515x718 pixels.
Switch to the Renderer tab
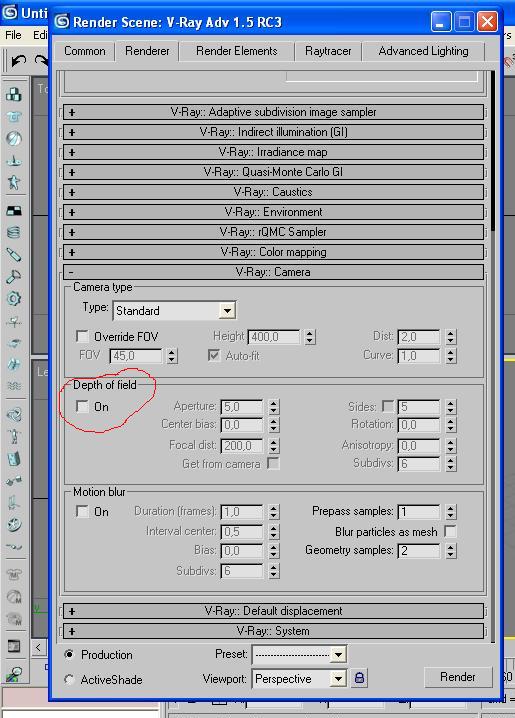(x=147, y=51)
